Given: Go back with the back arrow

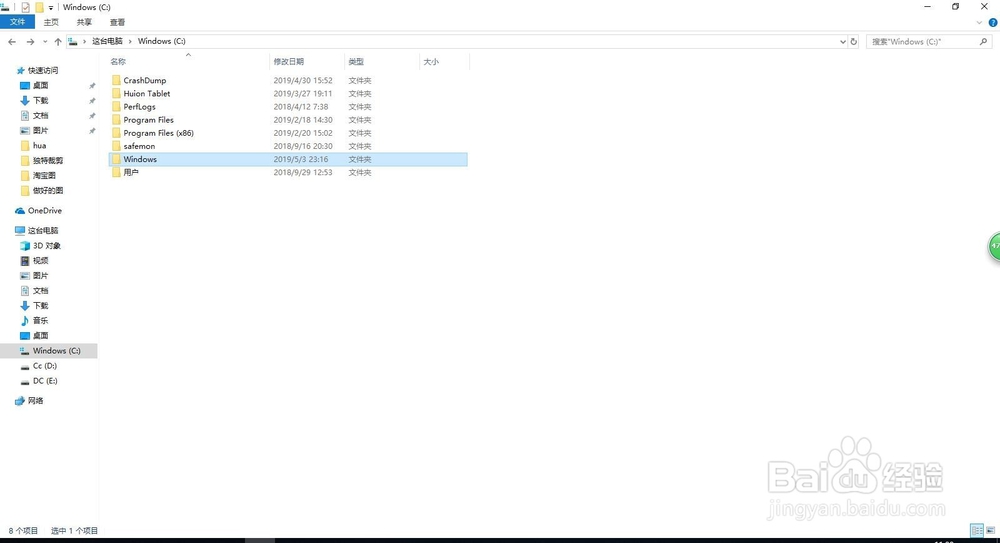Looking at the screenshot, I should click(x=12, y=41).
